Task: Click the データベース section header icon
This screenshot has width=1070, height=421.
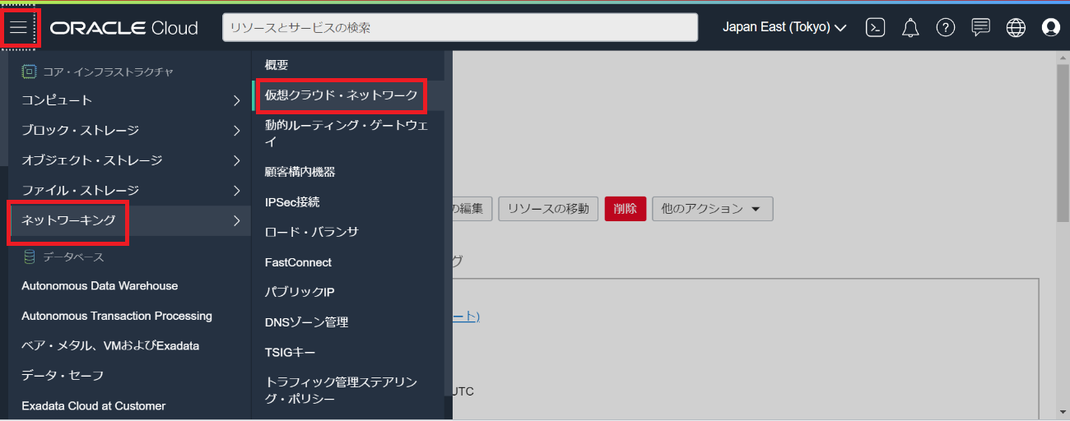Action: point(29,257)
